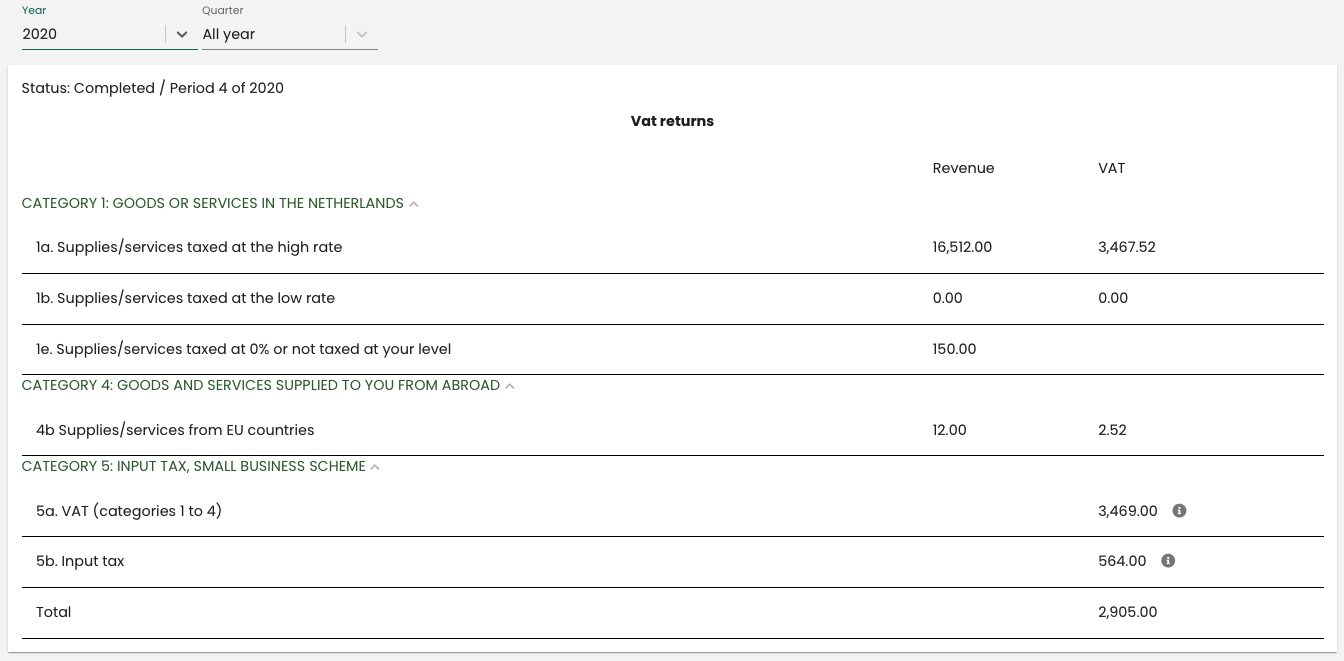This screenshot has width=1344, height=661.
Task: Click the VAT column header
Action: (1111, 168)
